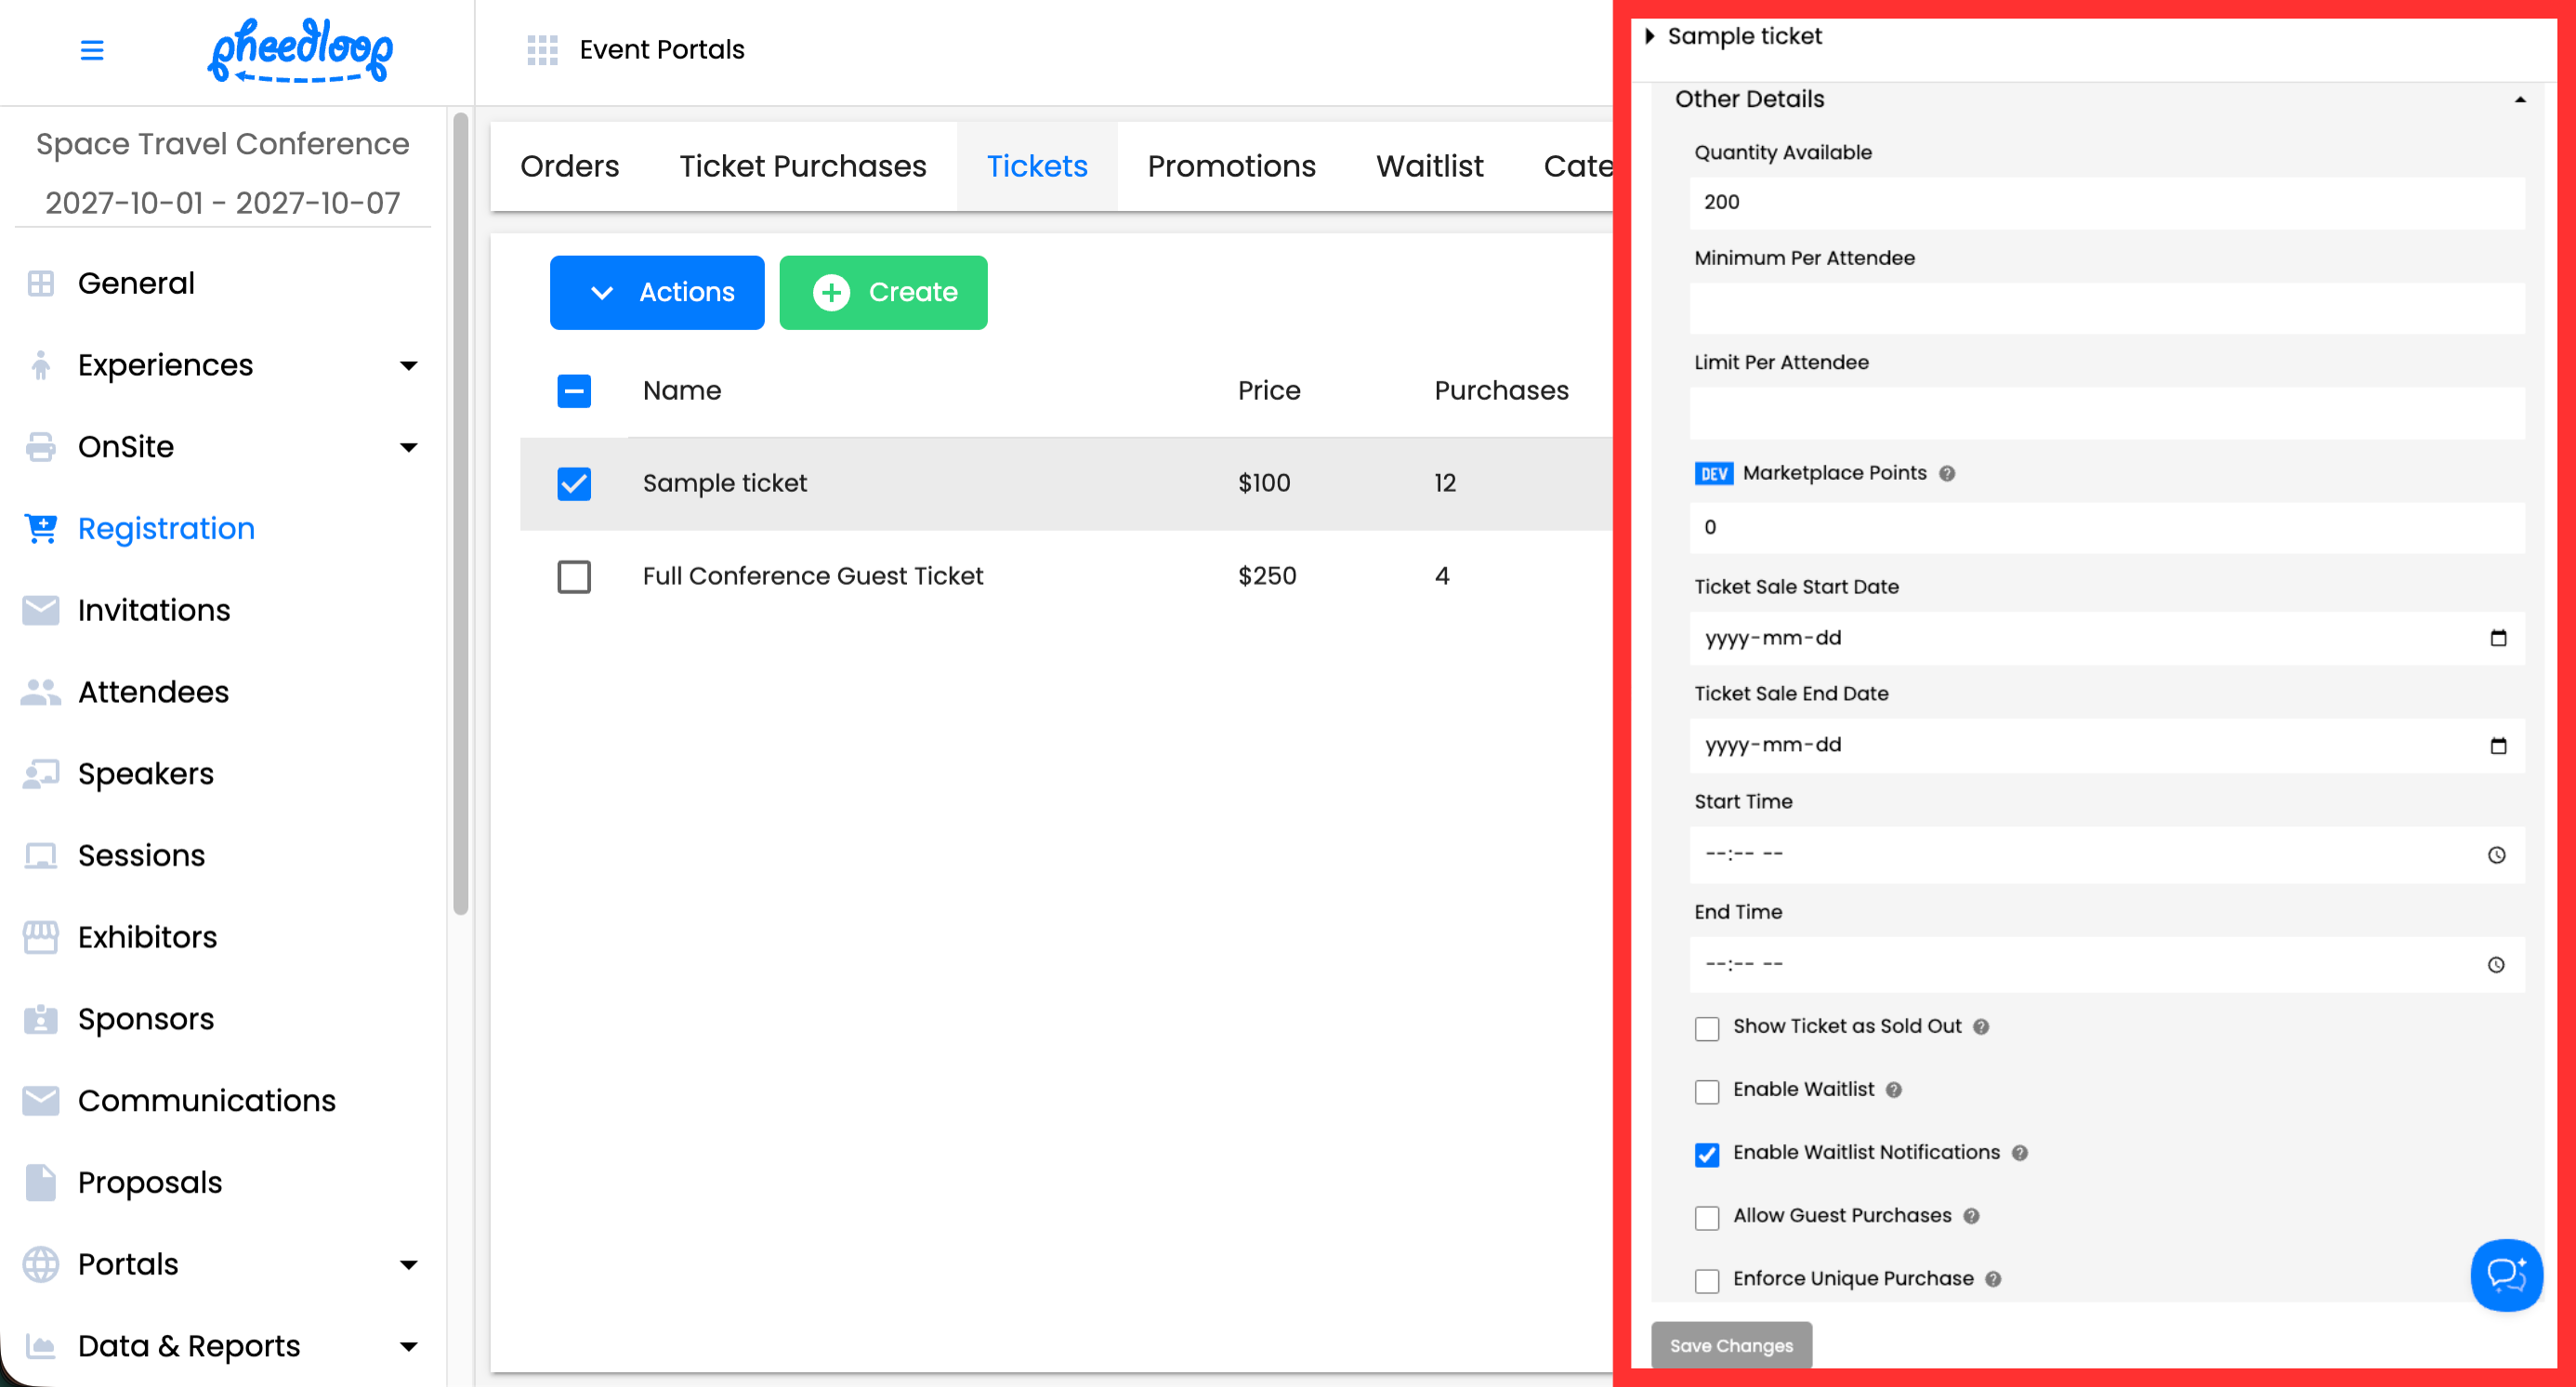Click the hamburger menu icon
The width and height of the screenshot is (2576, 1387).
click(x=91, y=50)
